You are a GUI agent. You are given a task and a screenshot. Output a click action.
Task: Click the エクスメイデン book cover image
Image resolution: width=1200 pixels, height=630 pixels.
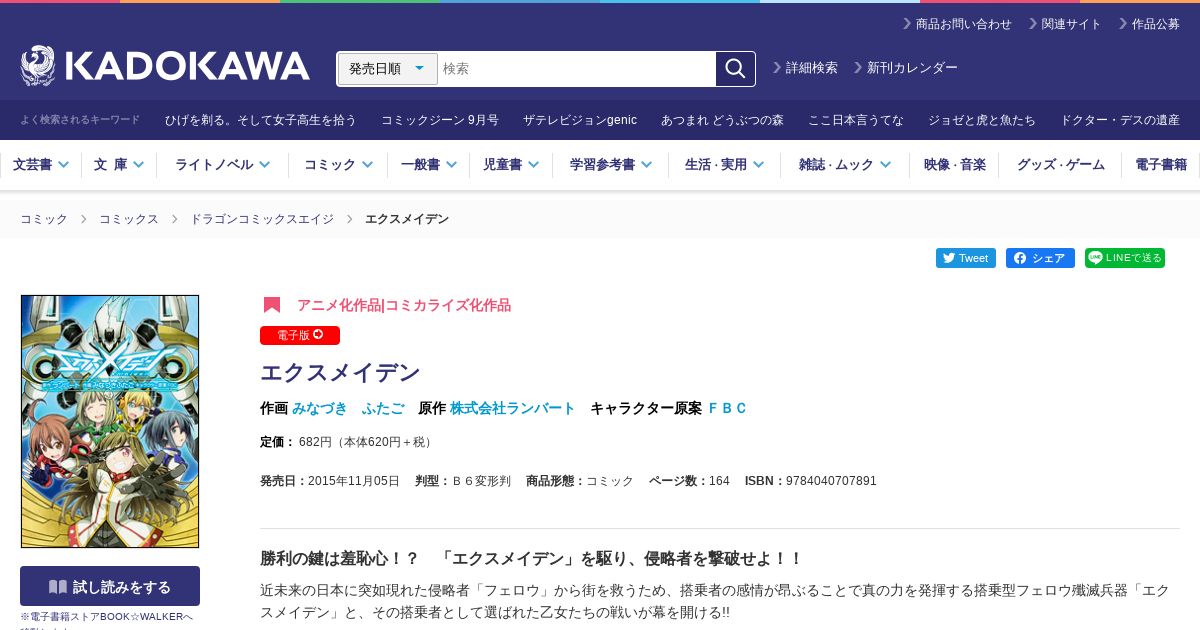click(110, 421)
